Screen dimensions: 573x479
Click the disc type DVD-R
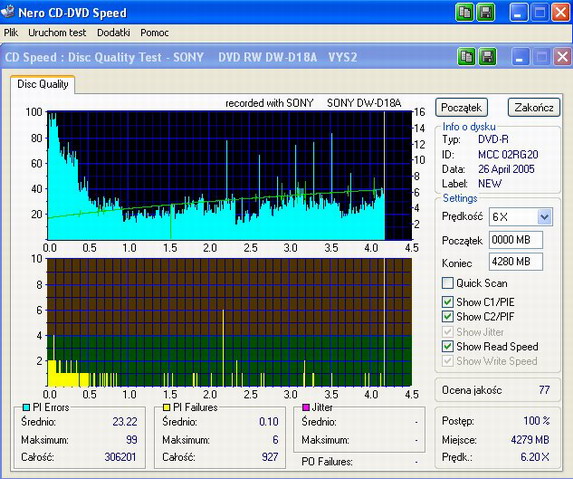[493, 139]
